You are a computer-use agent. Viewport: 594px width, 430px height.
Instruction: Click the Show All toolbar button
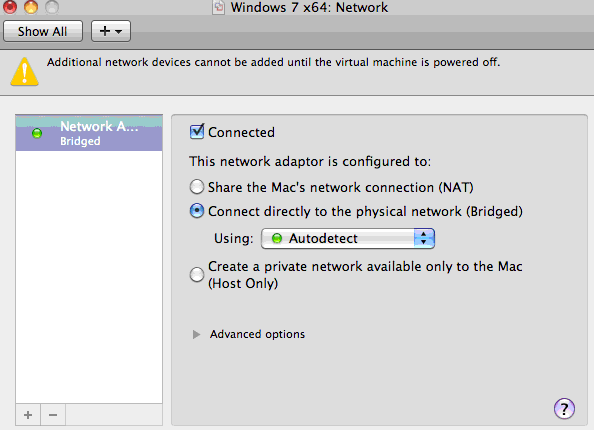43,31
